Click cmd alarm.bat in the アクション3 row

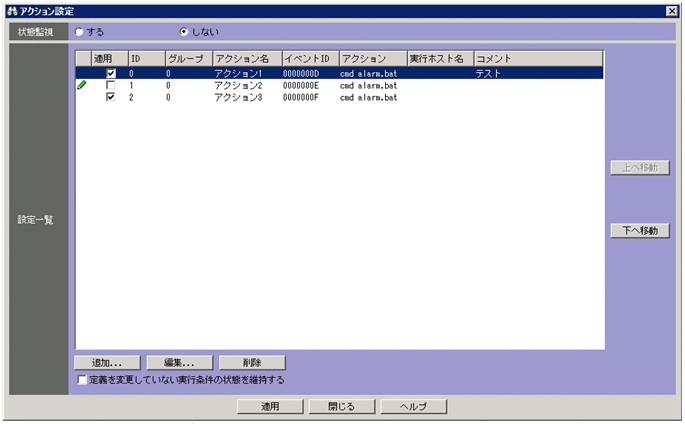(x=369, y=97)
